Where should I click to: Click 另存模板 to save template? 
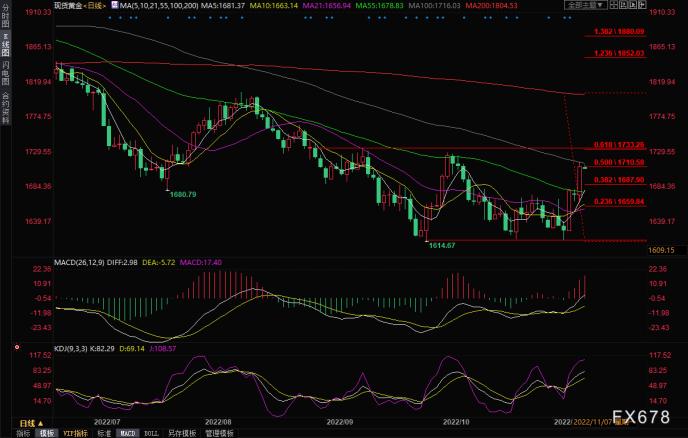tap(181, 433)
